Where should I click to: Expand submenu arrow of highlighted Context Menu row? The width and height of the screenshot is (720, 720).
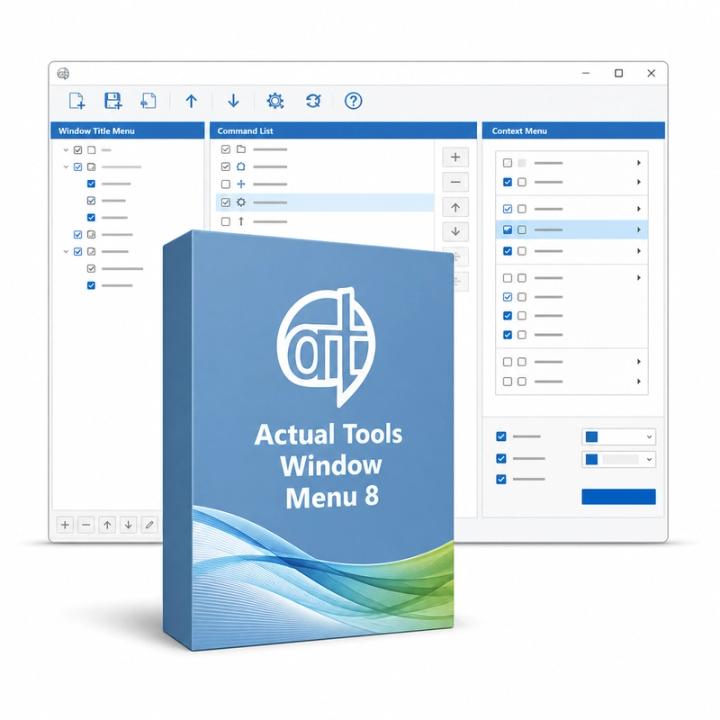(x=639, y=229)
